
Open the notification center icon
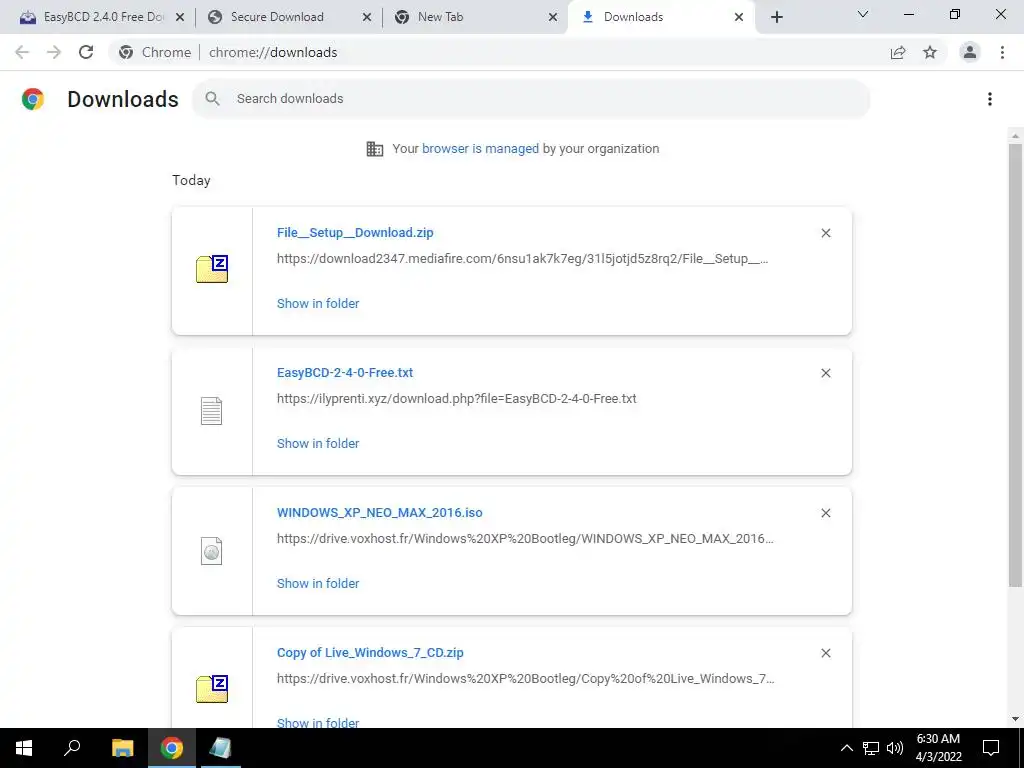point(991,748)
